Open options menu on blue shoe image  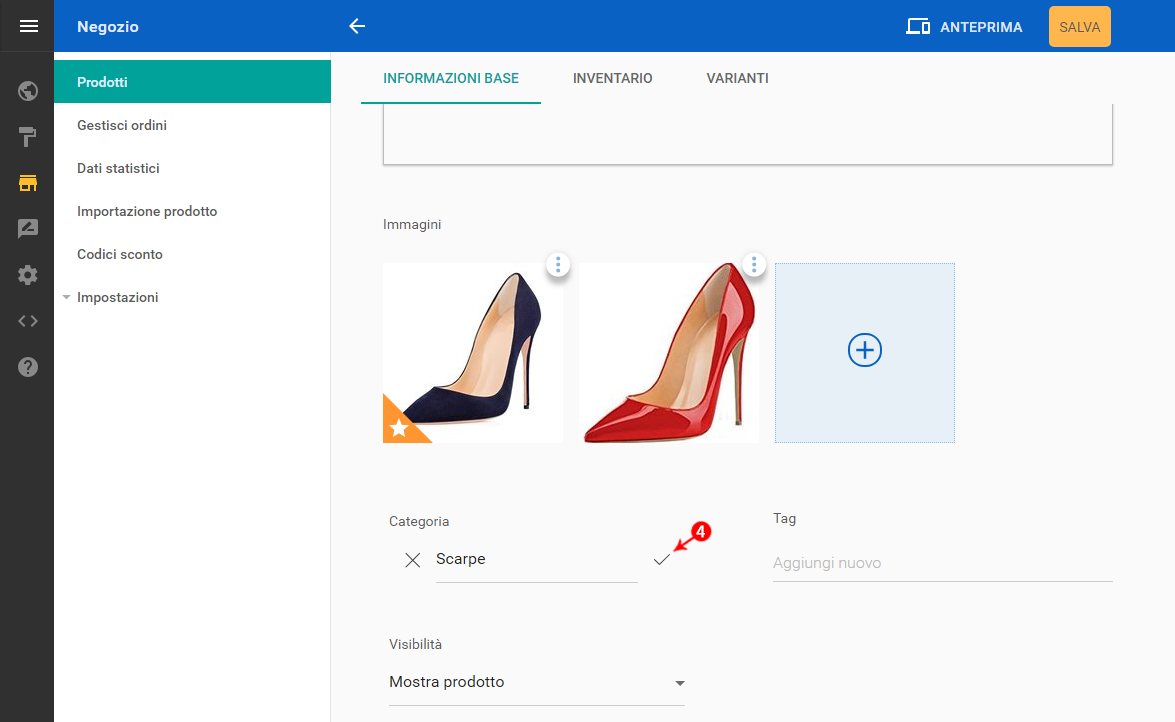pyautogui.click(x=558, y=265)
